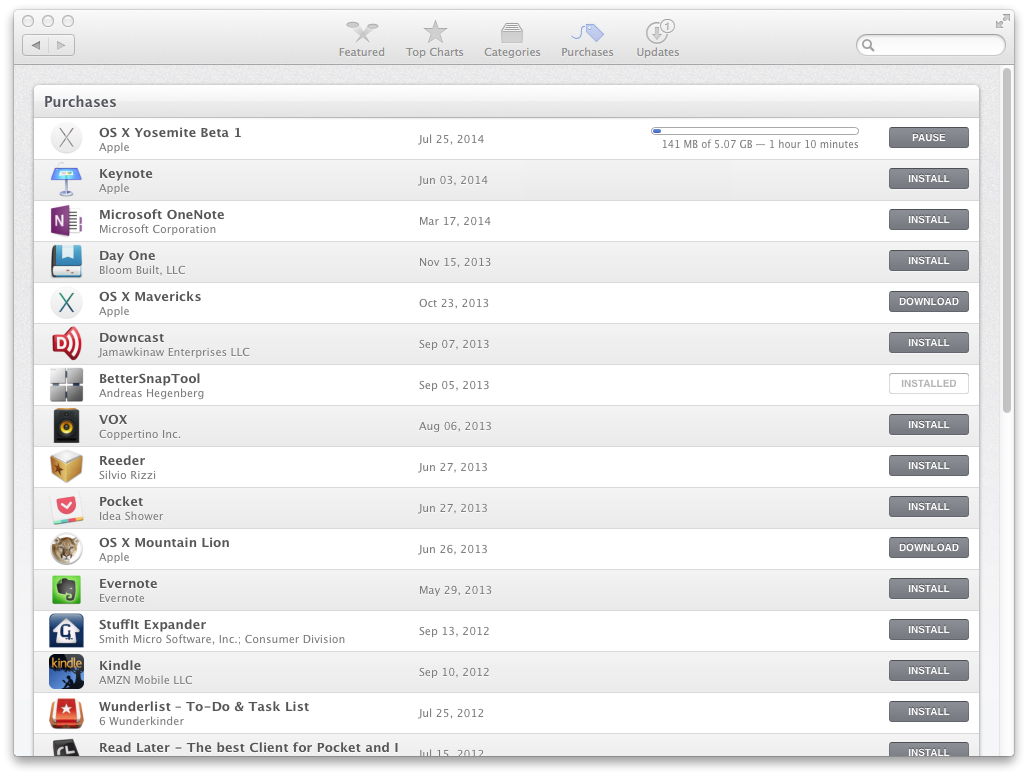1028x776 pixels.
Task: Open the Featured section
Action: (x=361, y=39)
